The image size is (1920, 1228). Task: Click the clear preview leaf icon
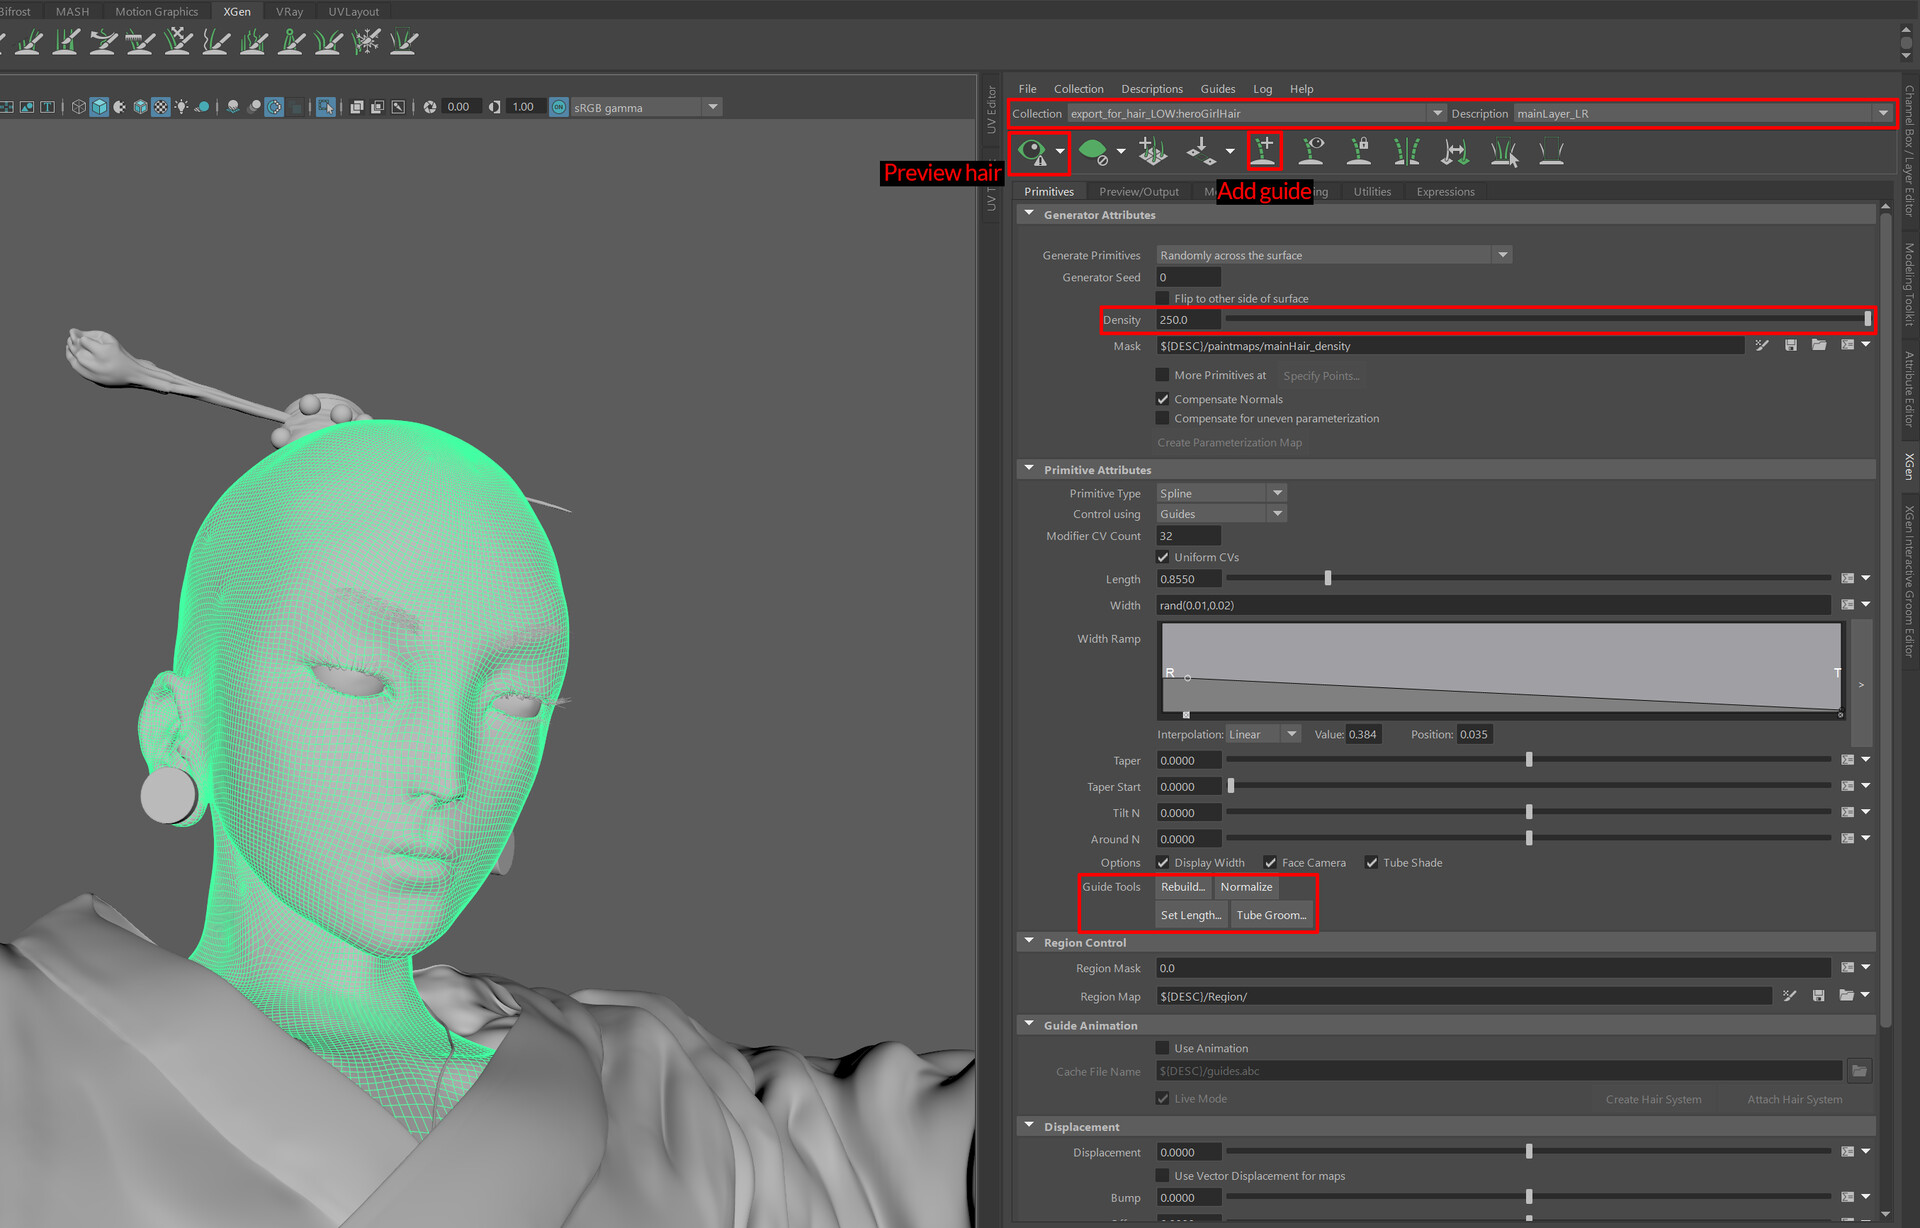tap(1093, 152)
